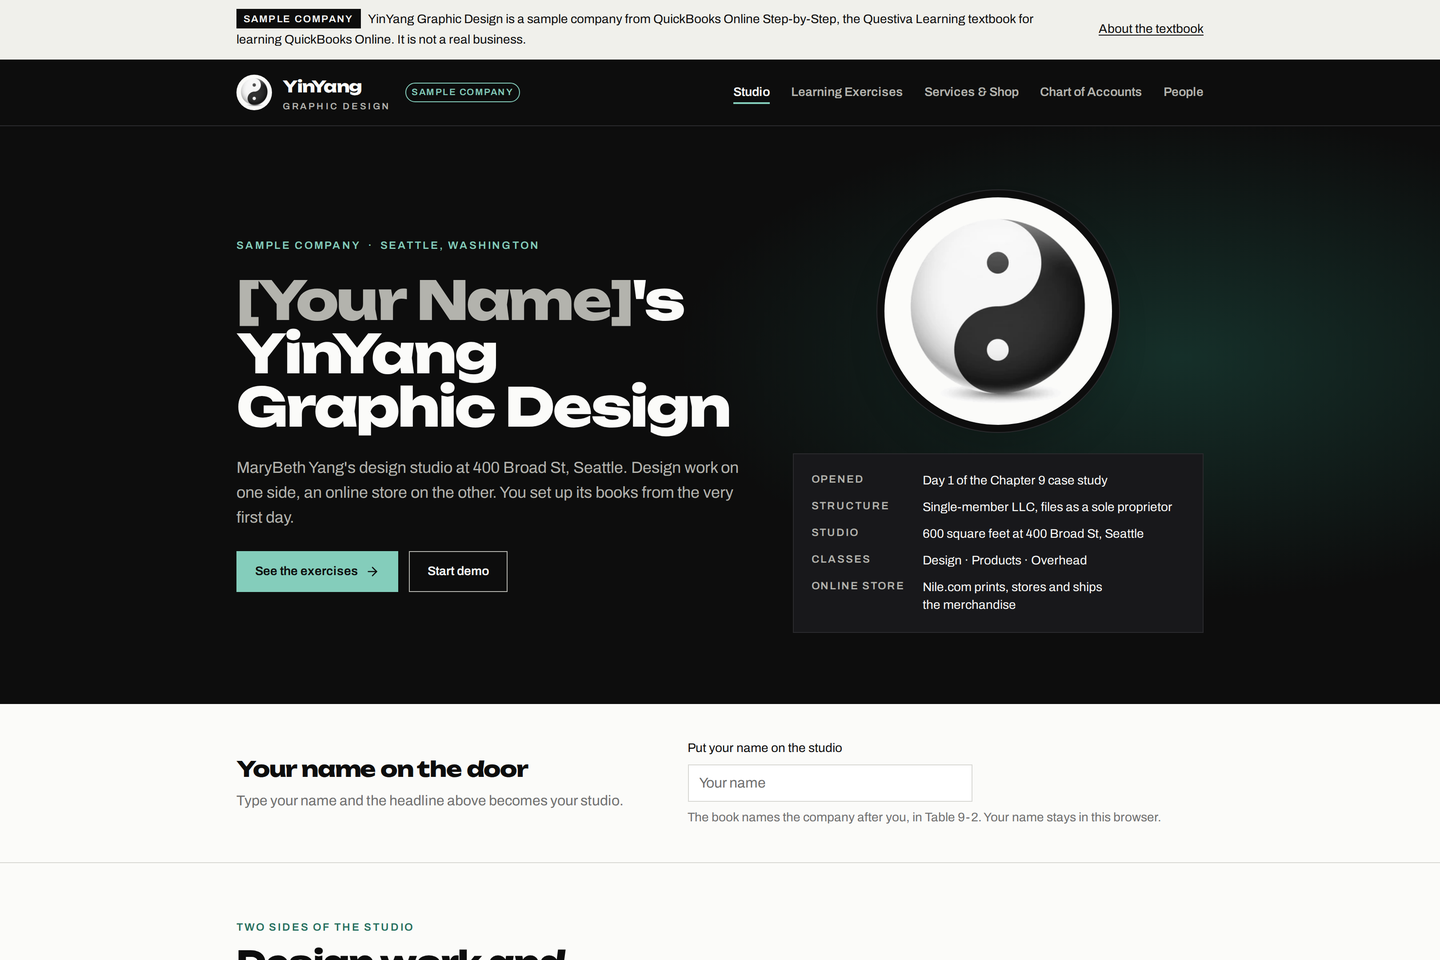Click the YinYang logo icon in header
The image size is (1440, 960).
tap(254, 92)
